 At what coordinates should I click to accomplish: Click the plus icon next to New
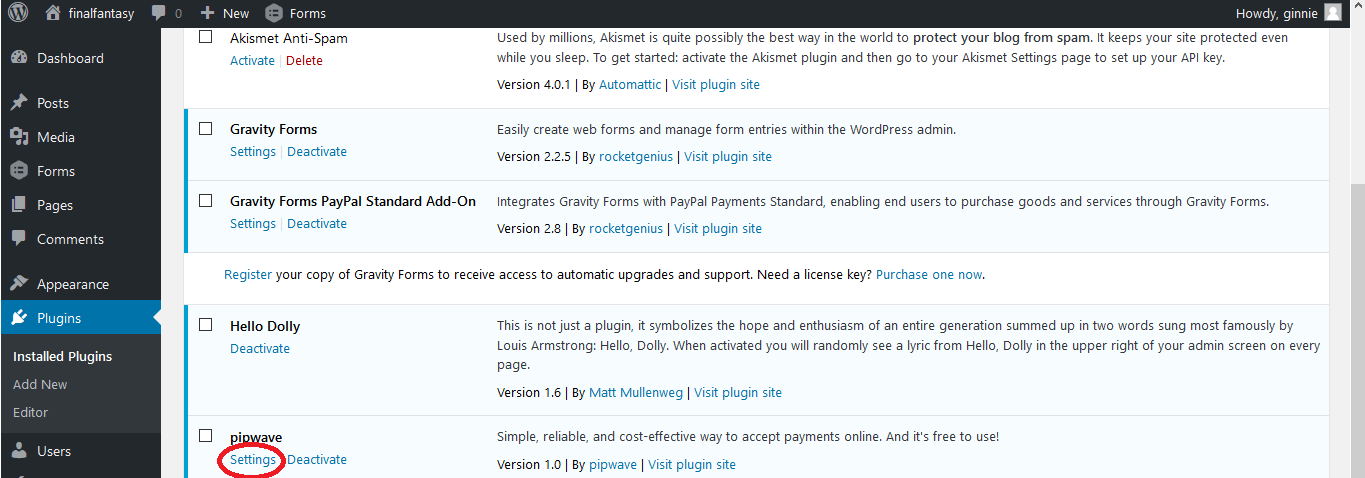207,13
